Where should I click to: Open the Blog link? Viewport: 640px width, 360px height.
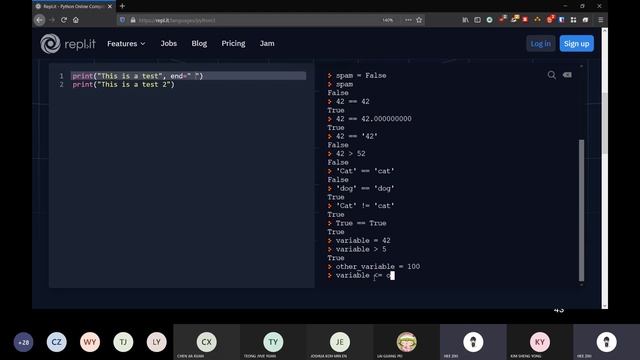pos(199,43)
